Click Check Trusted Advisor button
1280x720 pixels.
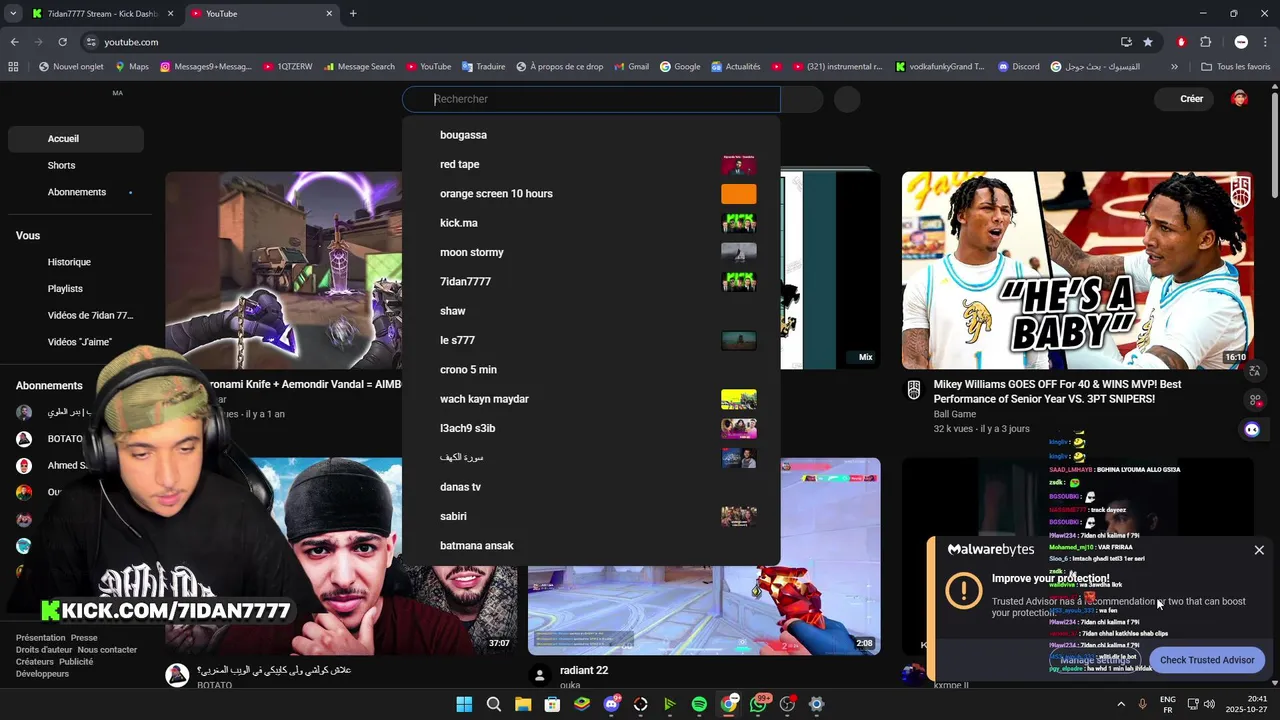(1207, 660)
